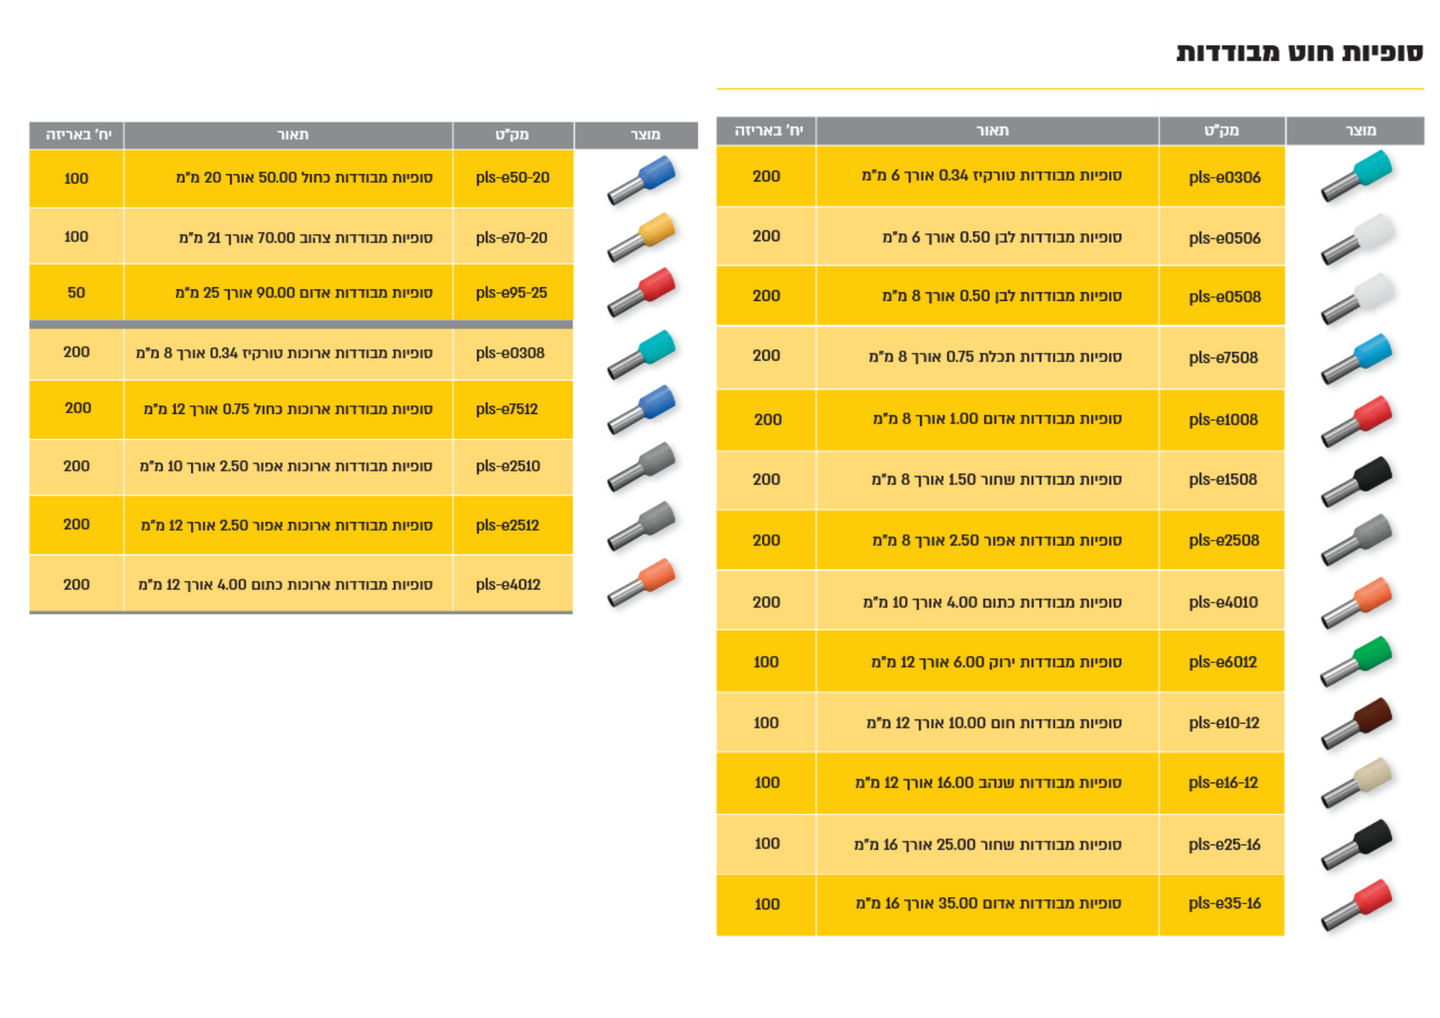Screen dimensions: 1440x1018
Task: Click the description of turquoise 0.34 length 6 ferrule
Action: coord(991,176)
